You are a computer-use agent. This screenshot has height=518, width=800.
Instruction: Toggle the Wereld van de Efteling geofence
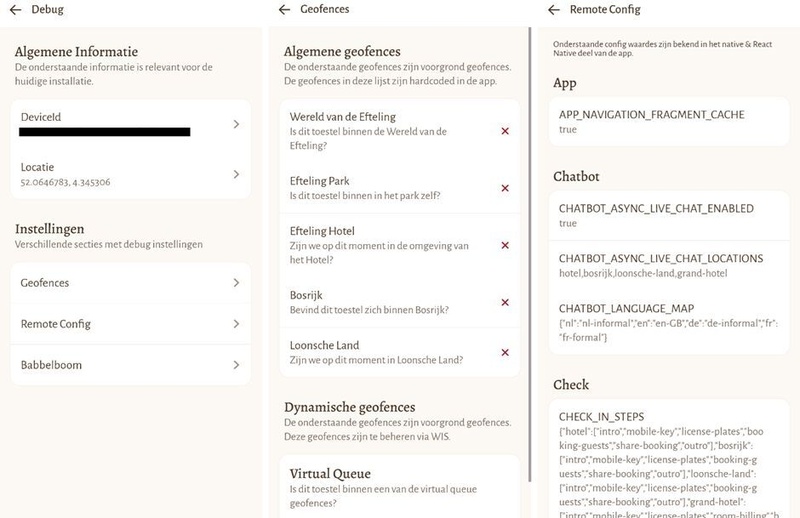pyautogui.click(x=505, y=131)
